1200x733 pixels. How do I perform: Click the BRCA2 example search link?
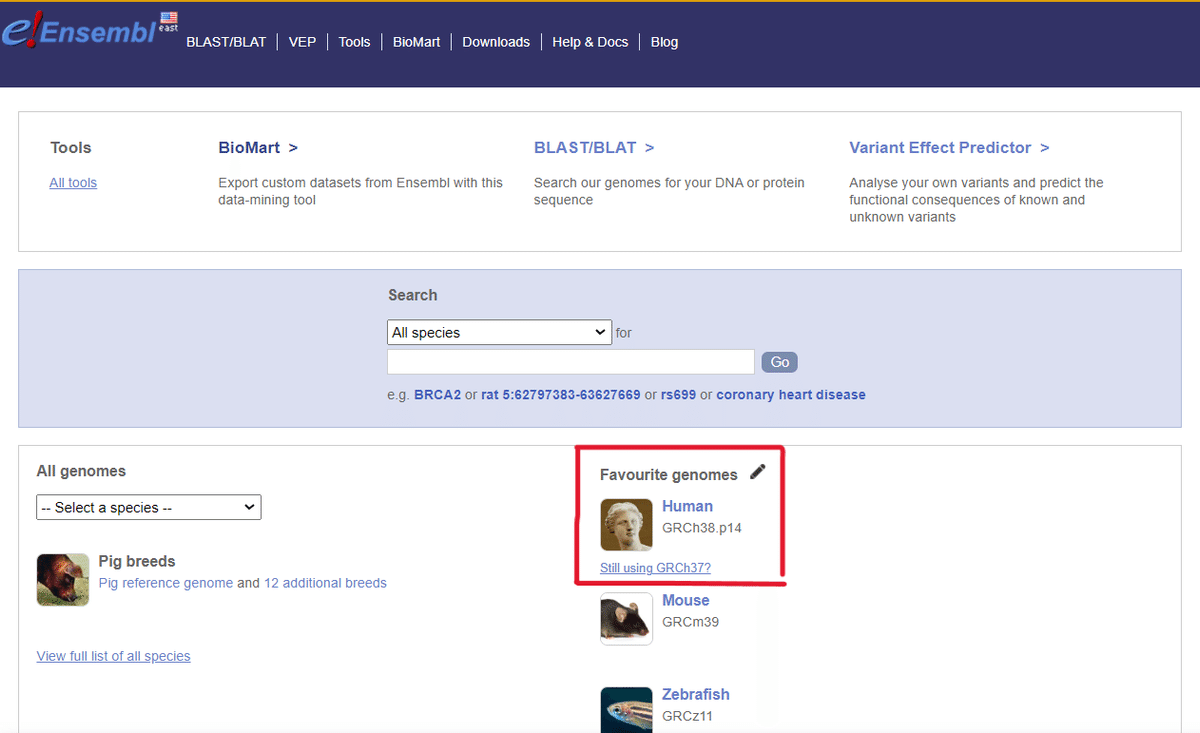pos(437,395)
